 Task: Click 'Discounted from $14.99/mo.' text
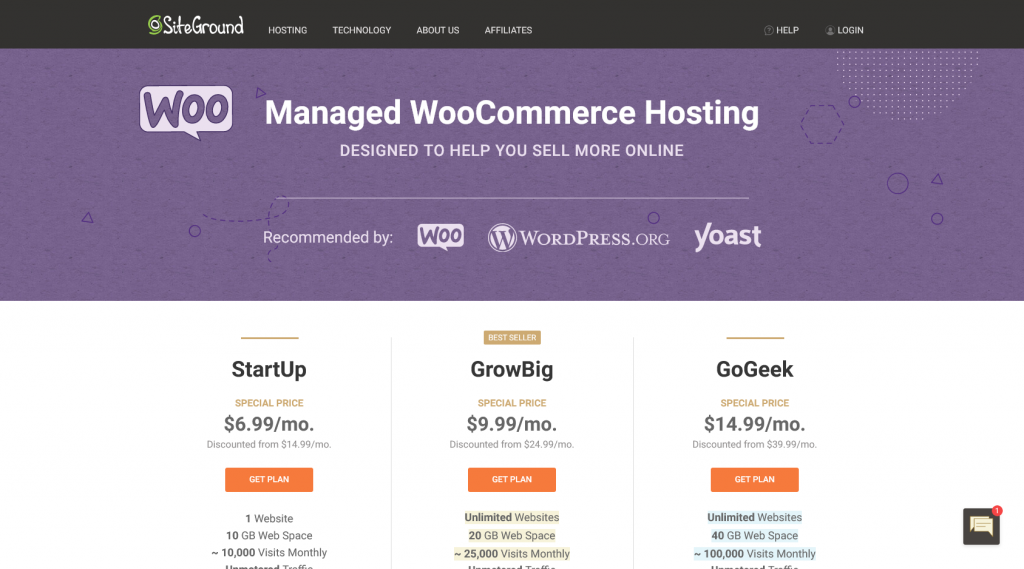pos(269,444)
